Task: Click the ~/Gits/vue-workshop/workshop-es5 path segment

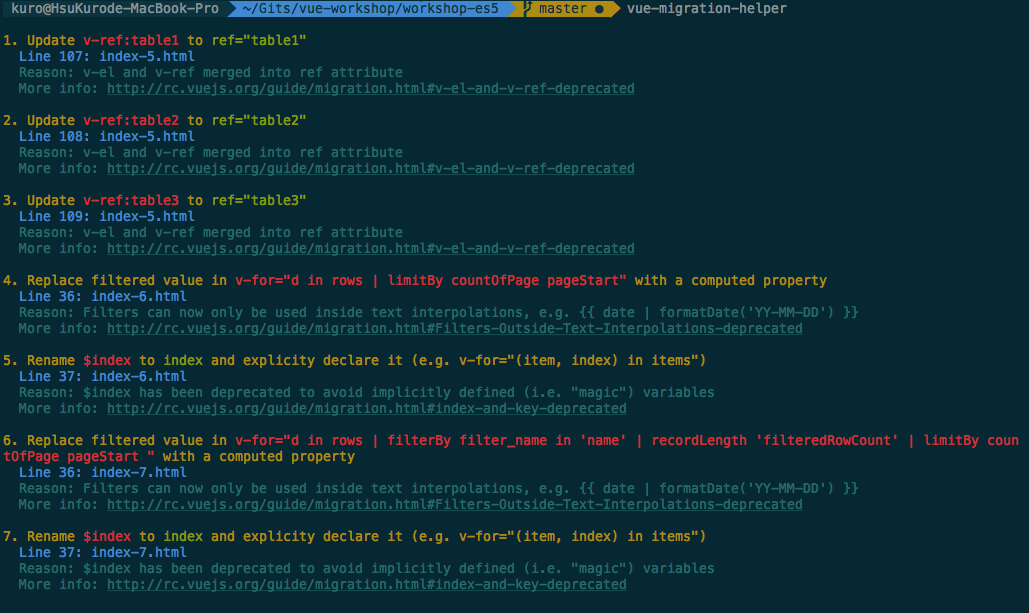Action: pos(371,9)
